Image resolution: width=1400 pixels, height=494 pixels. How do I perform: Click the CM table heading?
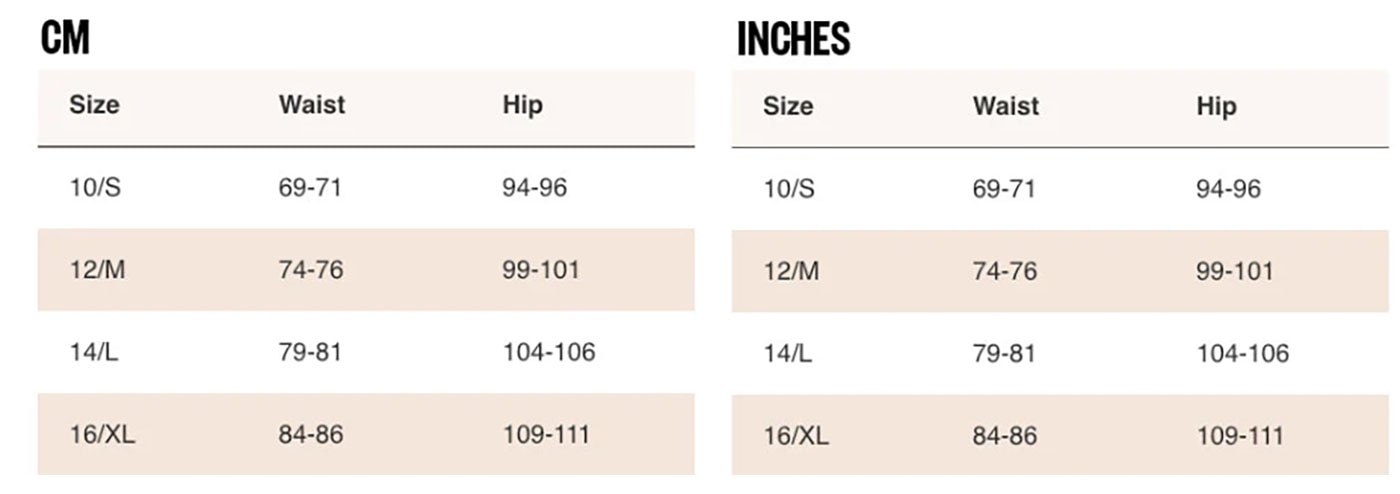(x=65, y=38)
